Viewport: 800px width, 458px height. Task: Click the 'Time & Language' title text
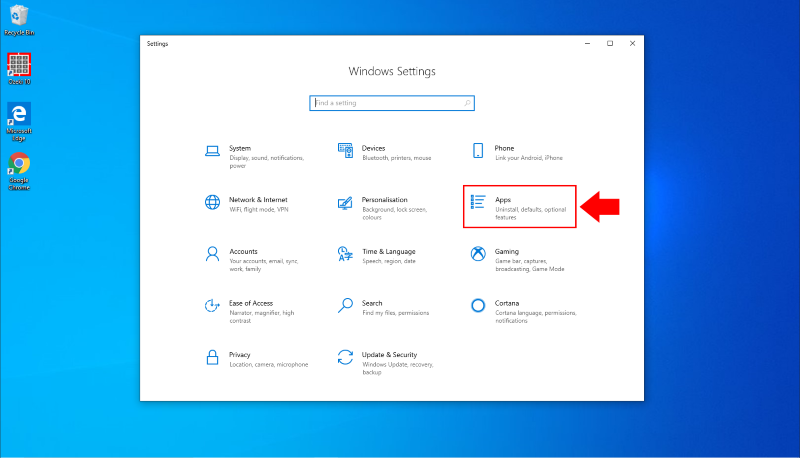pyautogui.click(x=389, y=251)
